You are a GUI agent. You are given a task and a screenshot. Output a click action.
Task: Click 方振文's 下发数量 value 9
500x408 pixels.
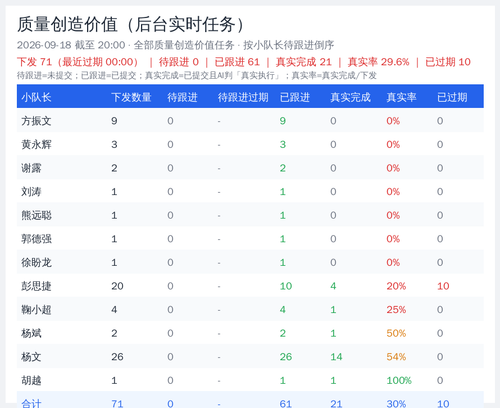[x=114, y=121]
